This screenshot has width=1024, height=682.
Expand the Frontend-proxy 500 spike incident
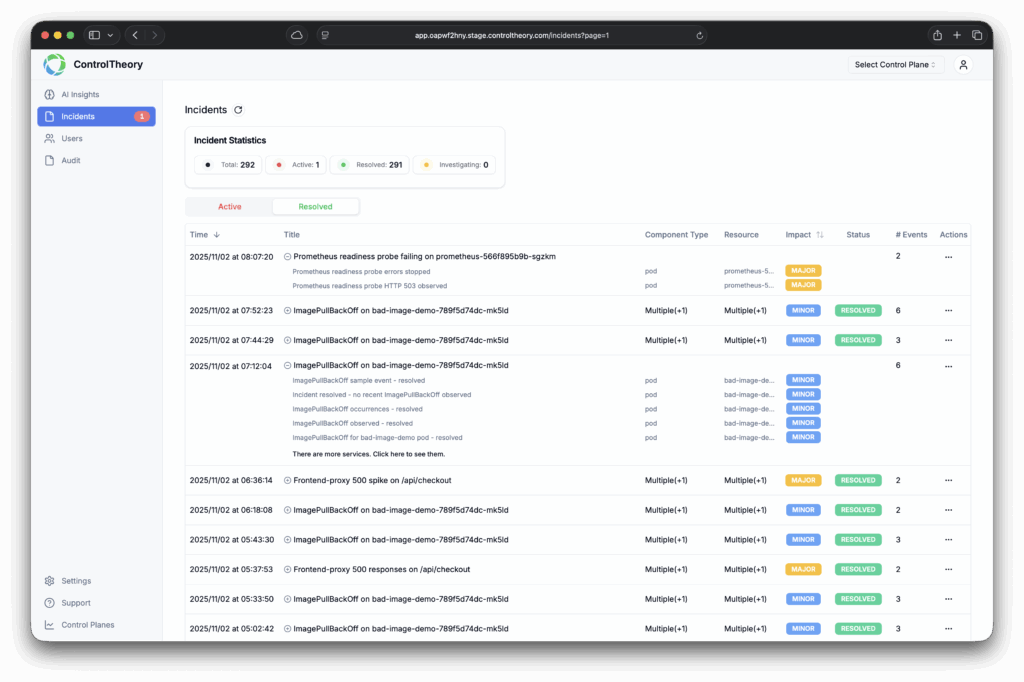pyautogui.click(x=288, y=480)
